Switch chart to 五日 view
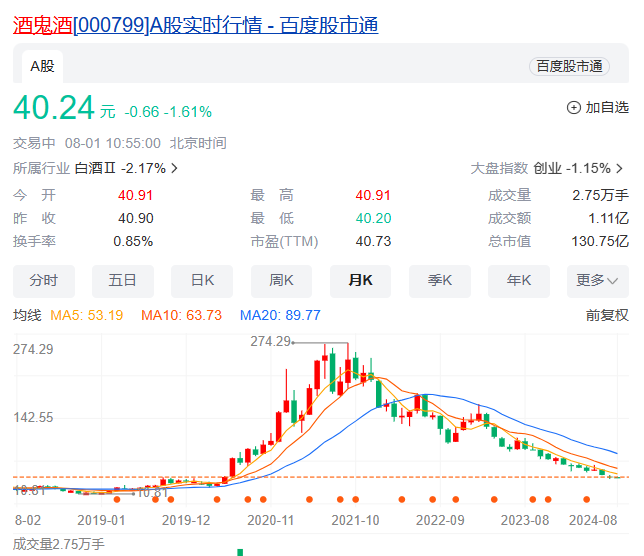Viewport: 644px width, 556px height. coord(123,281)
